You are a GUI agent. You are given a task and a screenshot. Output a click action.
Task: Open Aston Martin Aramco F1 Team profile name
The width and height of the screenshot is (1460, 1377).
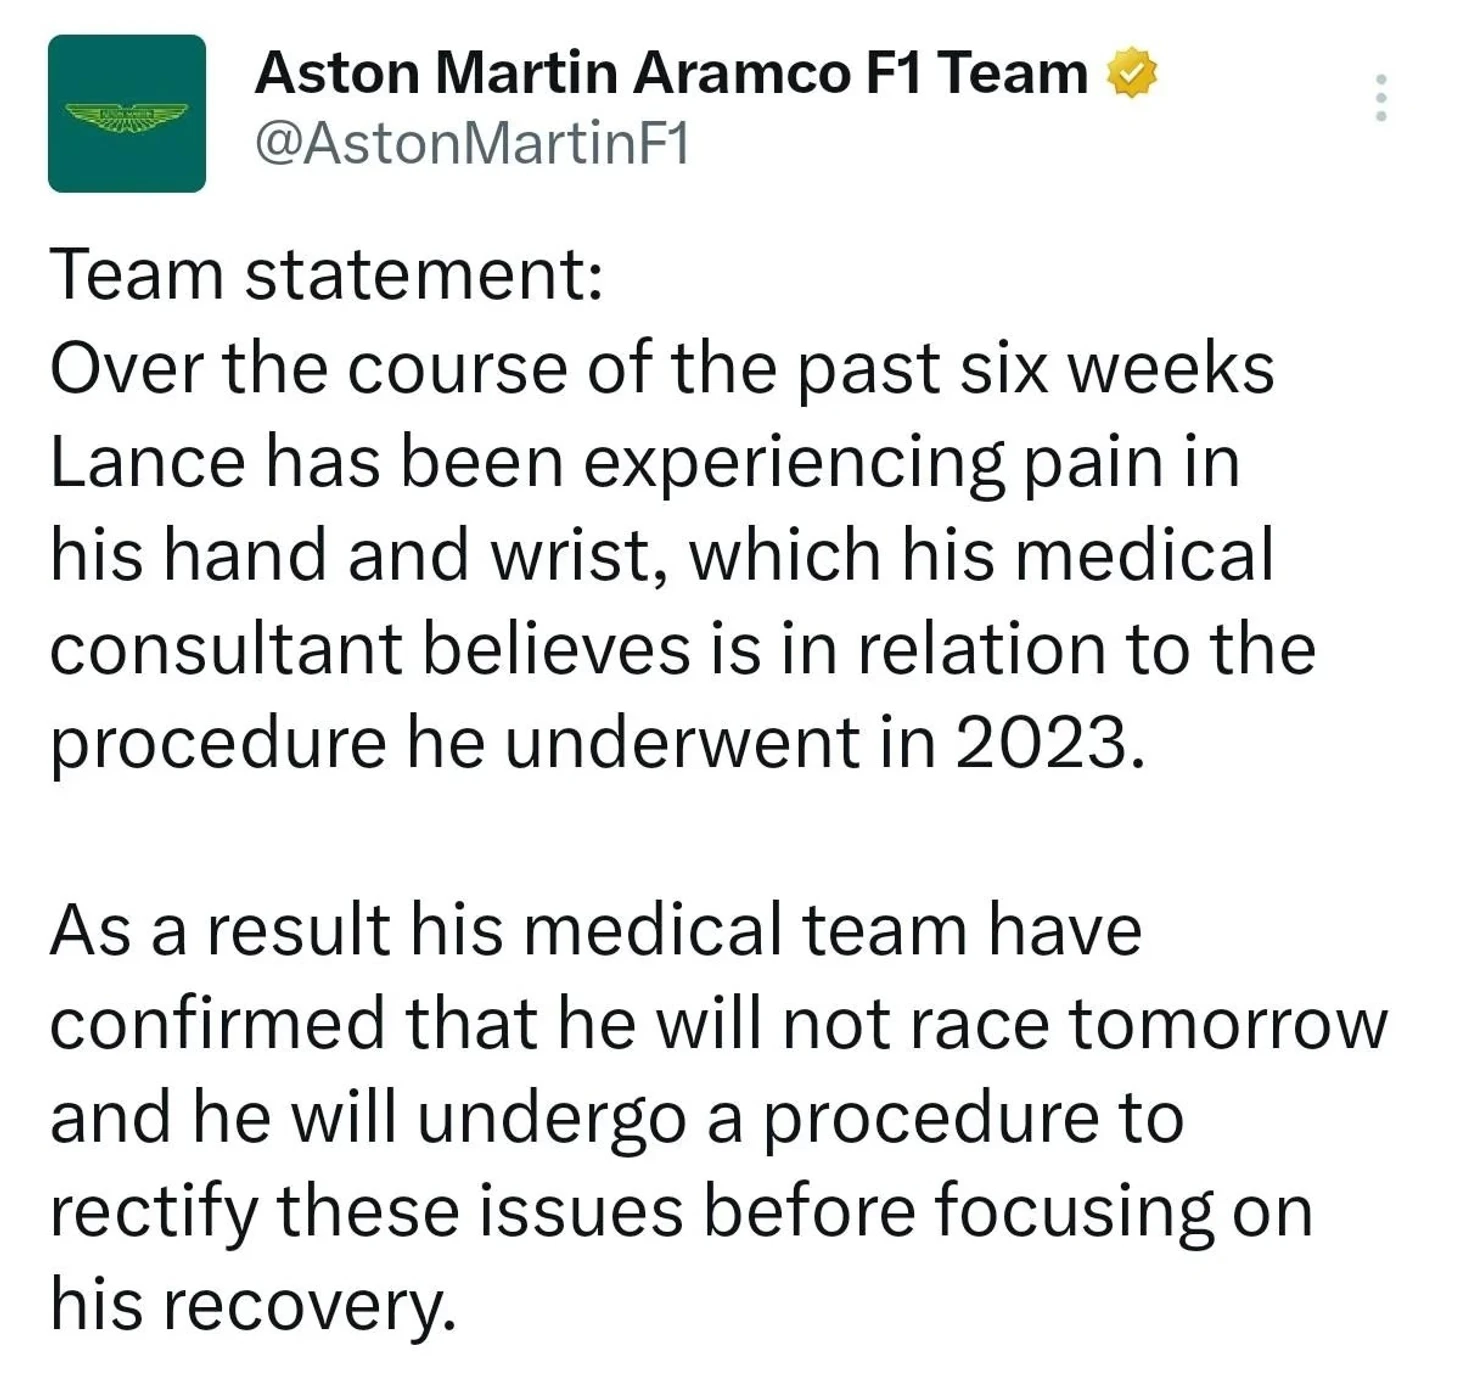pyautogui.click(x=671, y=74)
